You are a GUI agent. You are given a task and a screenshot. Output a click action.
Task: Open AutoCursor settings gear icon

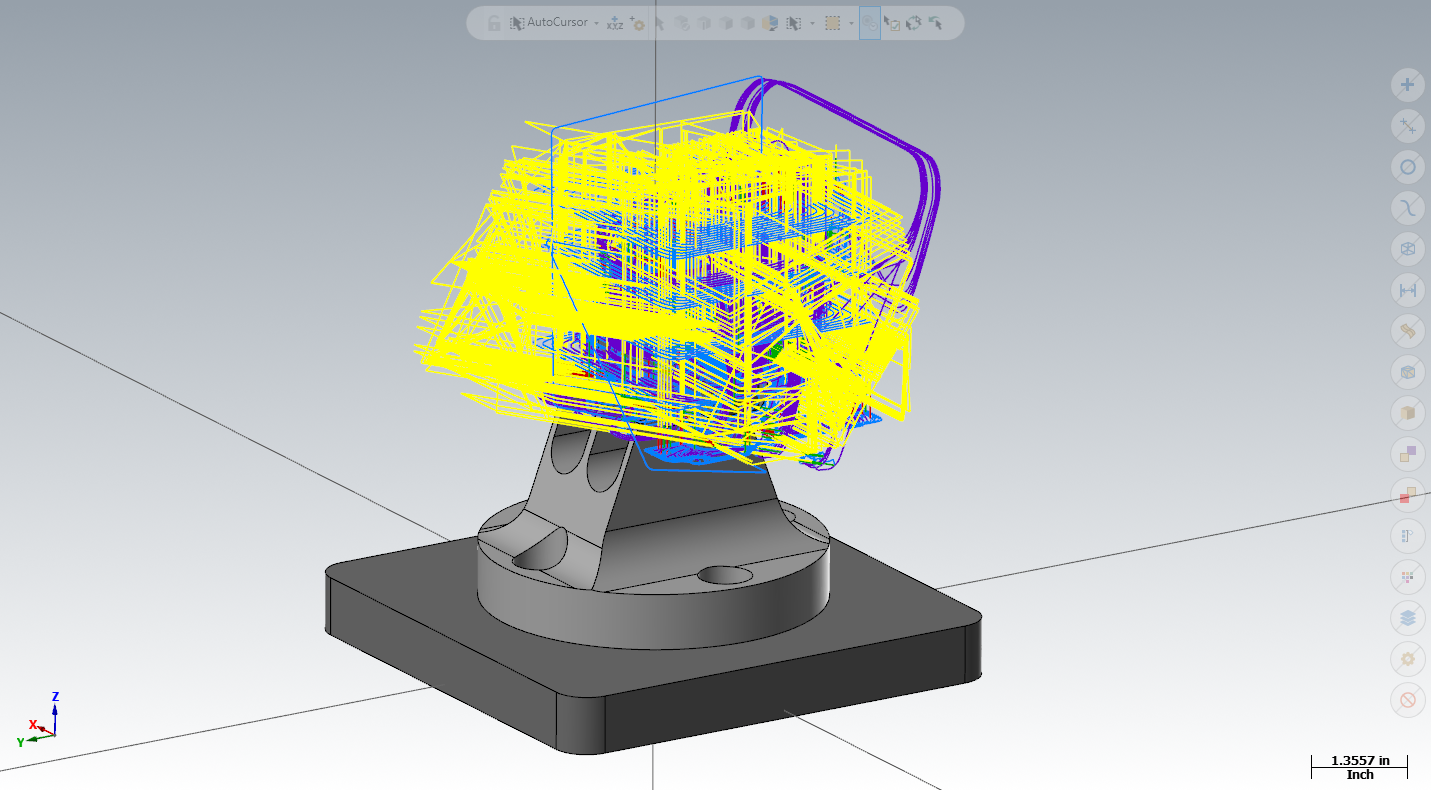pyautogui.click(x=638, y=23)
